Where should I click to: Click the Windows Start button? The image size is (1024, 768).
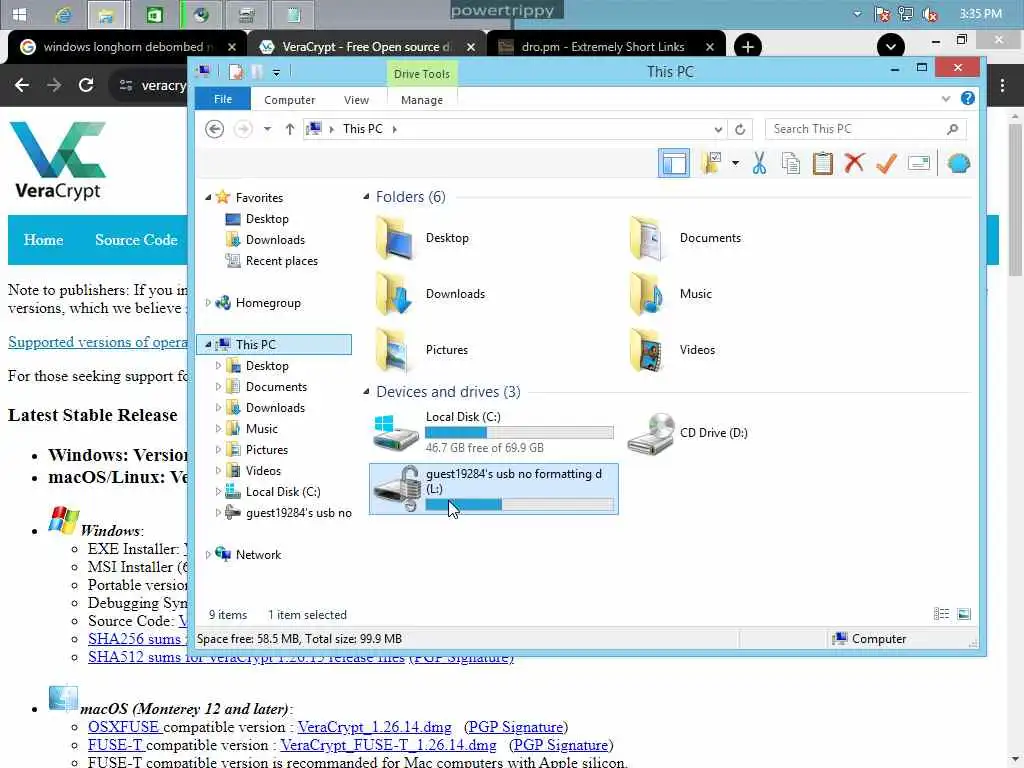[19, 14]
